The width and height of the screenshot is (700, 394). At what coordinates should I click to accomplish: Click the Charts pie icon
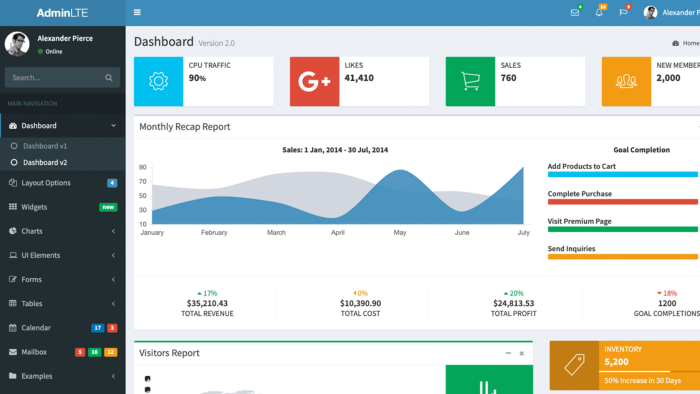click(x=13, y=231)
